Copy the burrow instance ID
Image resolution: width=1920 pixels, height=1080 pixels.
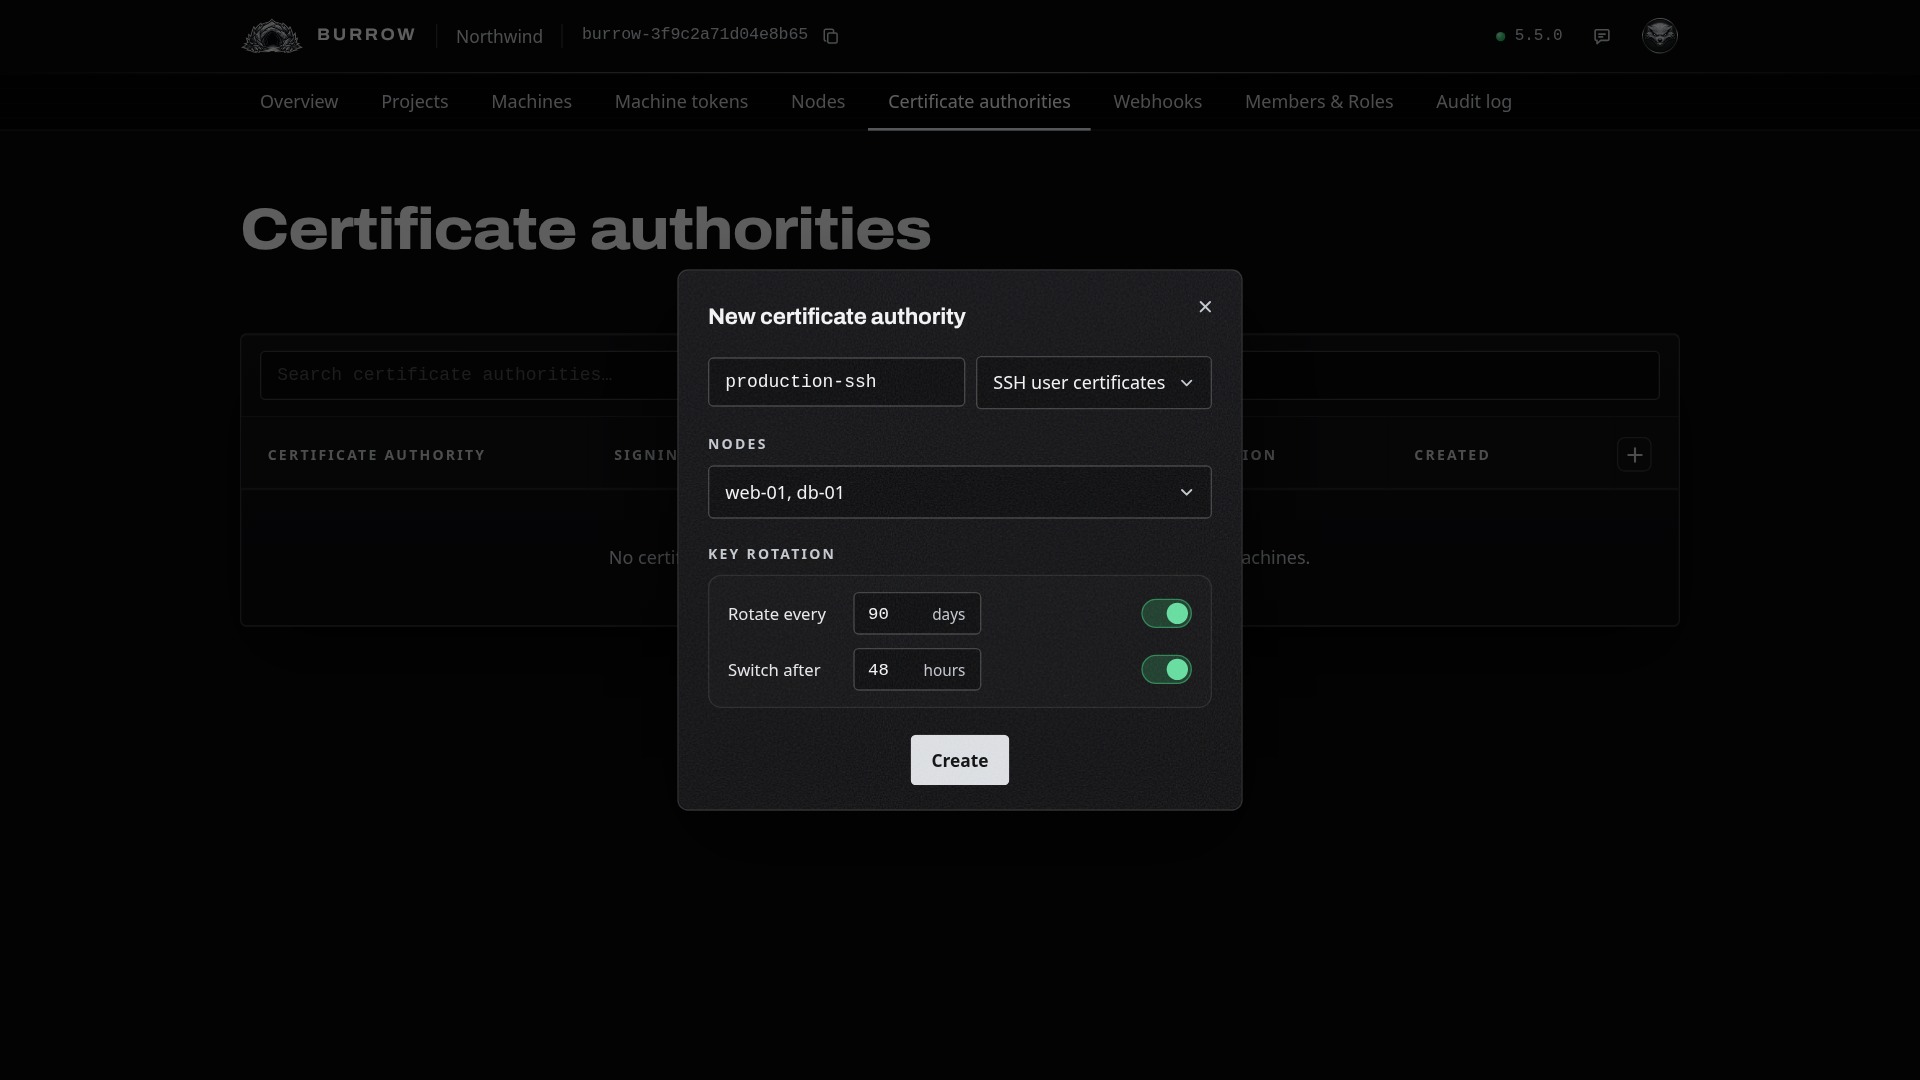click(830, 36)
